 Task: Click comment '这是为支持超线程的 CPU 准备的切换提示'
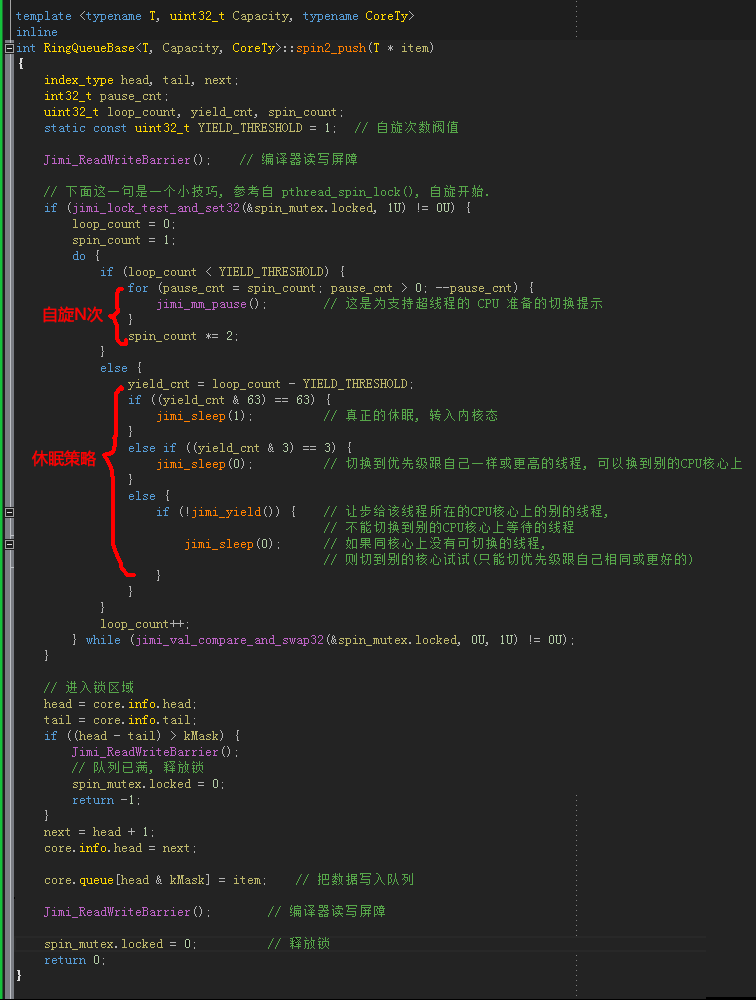(x=474, y=304)
